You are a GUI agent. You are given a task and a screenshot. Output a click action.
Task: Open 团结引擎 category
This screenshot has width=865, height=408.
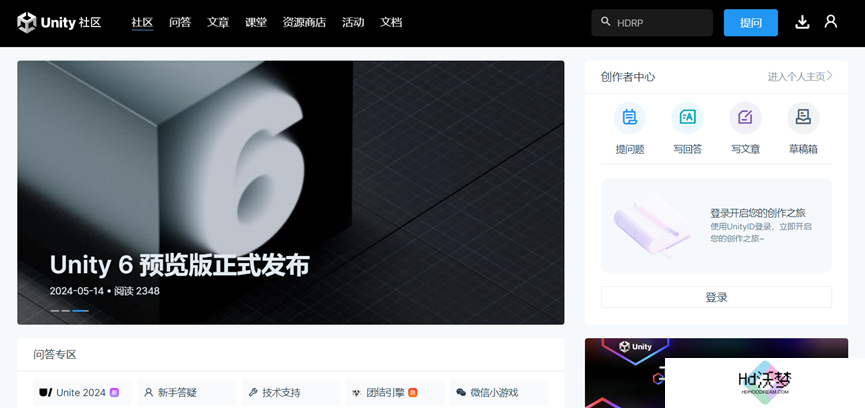(395, 393)
